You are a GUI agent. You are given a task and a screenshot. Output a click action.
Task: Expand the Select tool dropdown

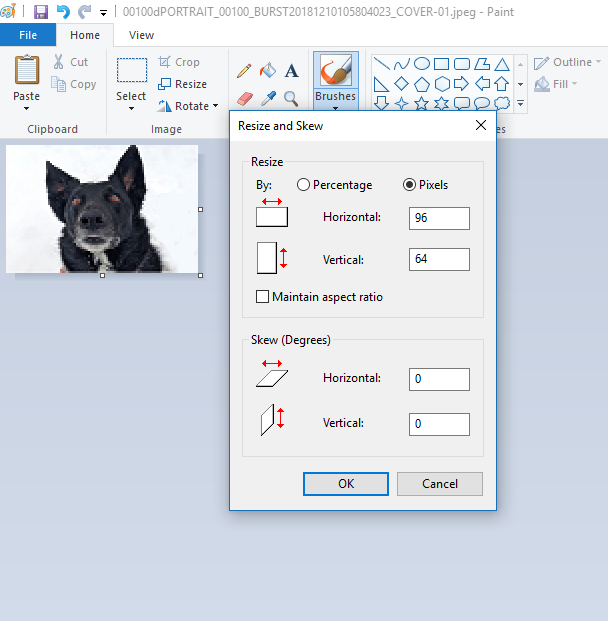131,108
